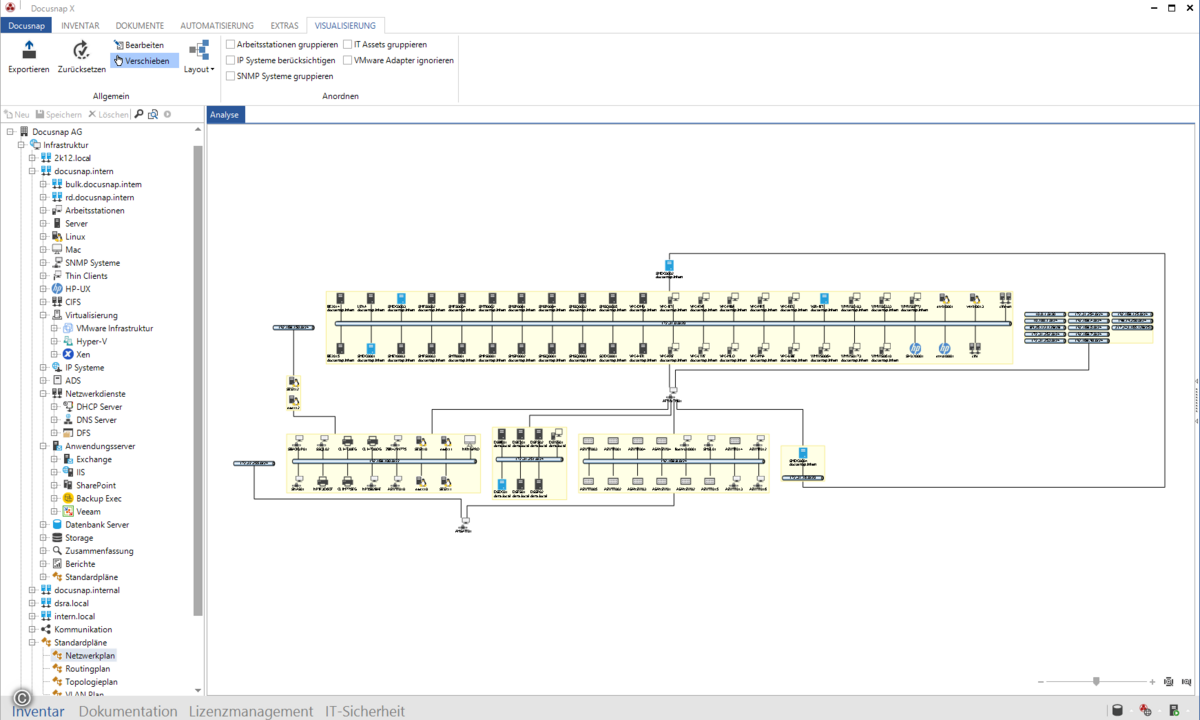
Task: Open the EXTRAS ribbon tab
Action: pyautogui.click(x=284, y=25)
